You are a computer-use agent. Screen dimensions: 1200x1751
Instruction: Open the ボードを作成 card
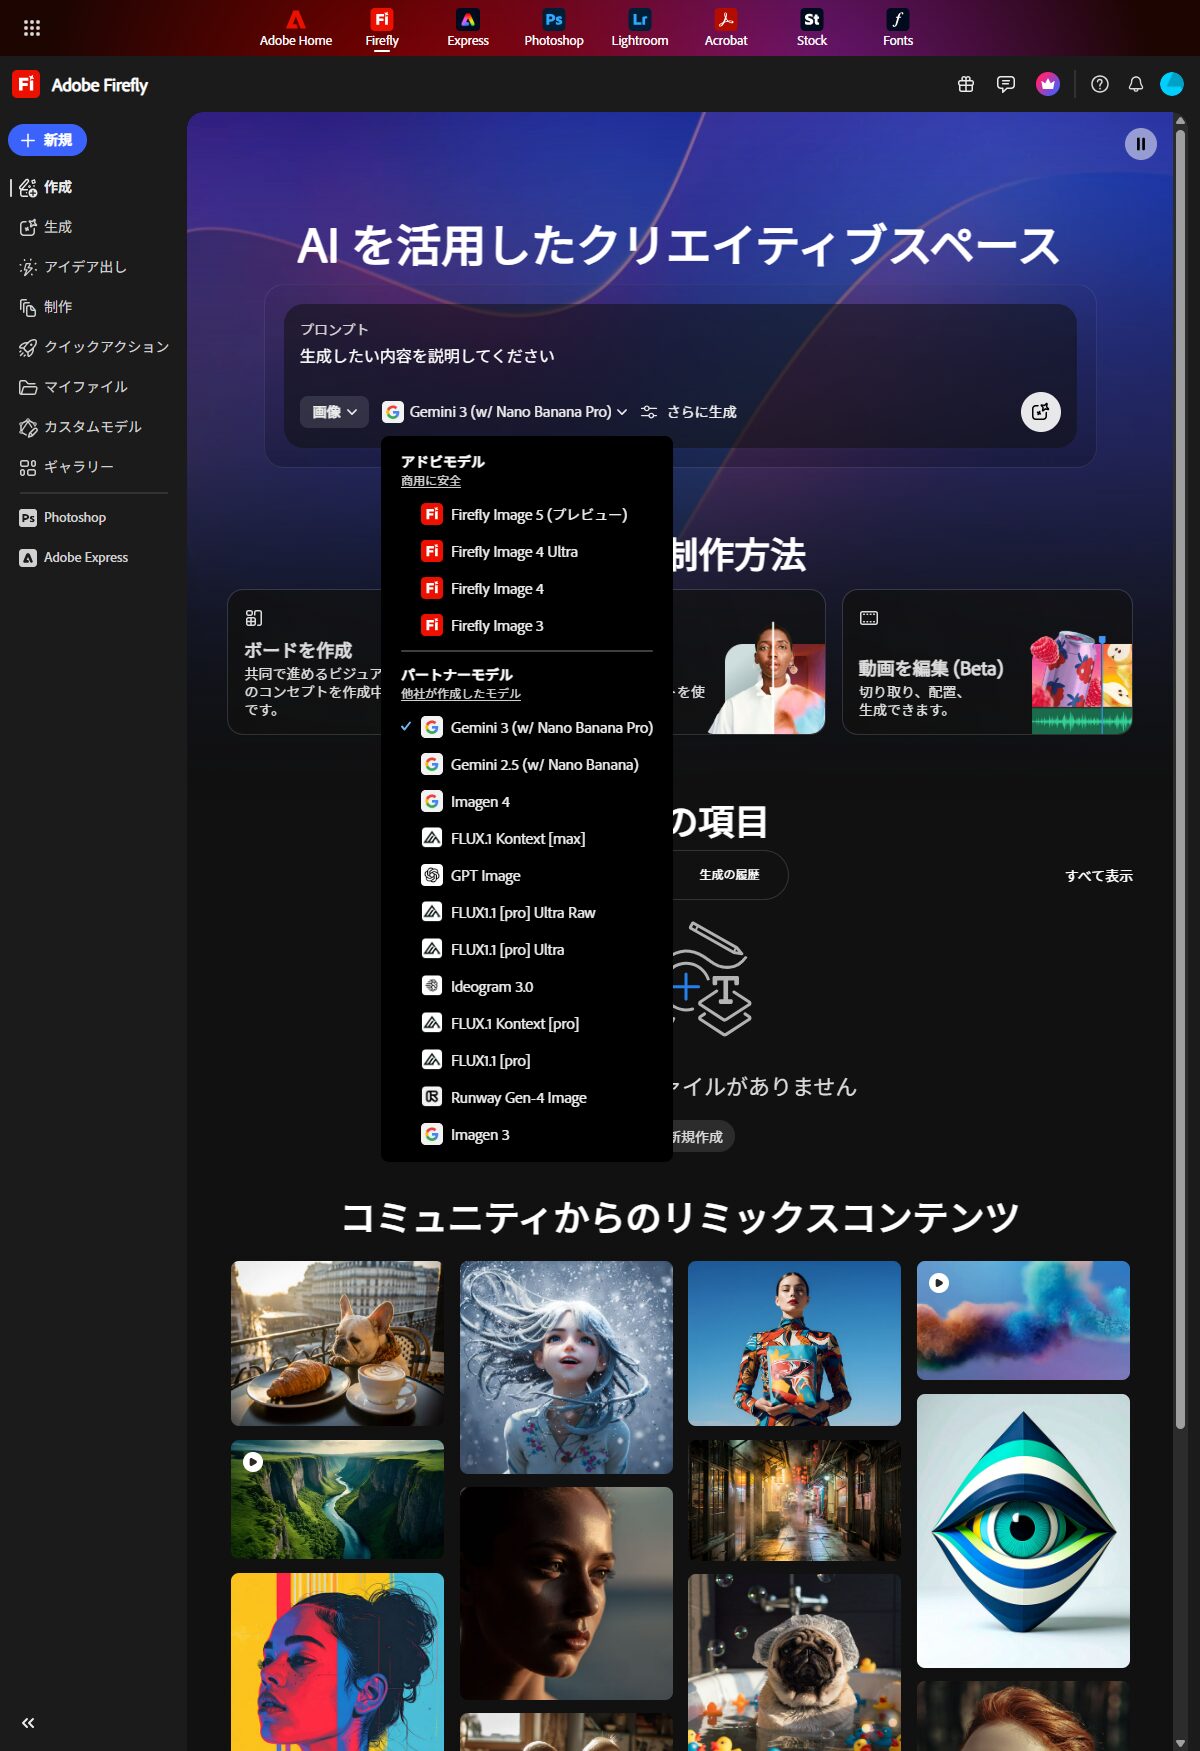pyautogui.click(x=305, y=662)
